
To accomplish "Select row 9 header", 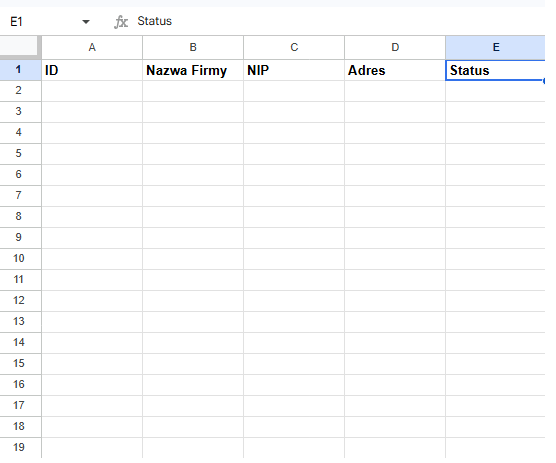I will [20, 238].
